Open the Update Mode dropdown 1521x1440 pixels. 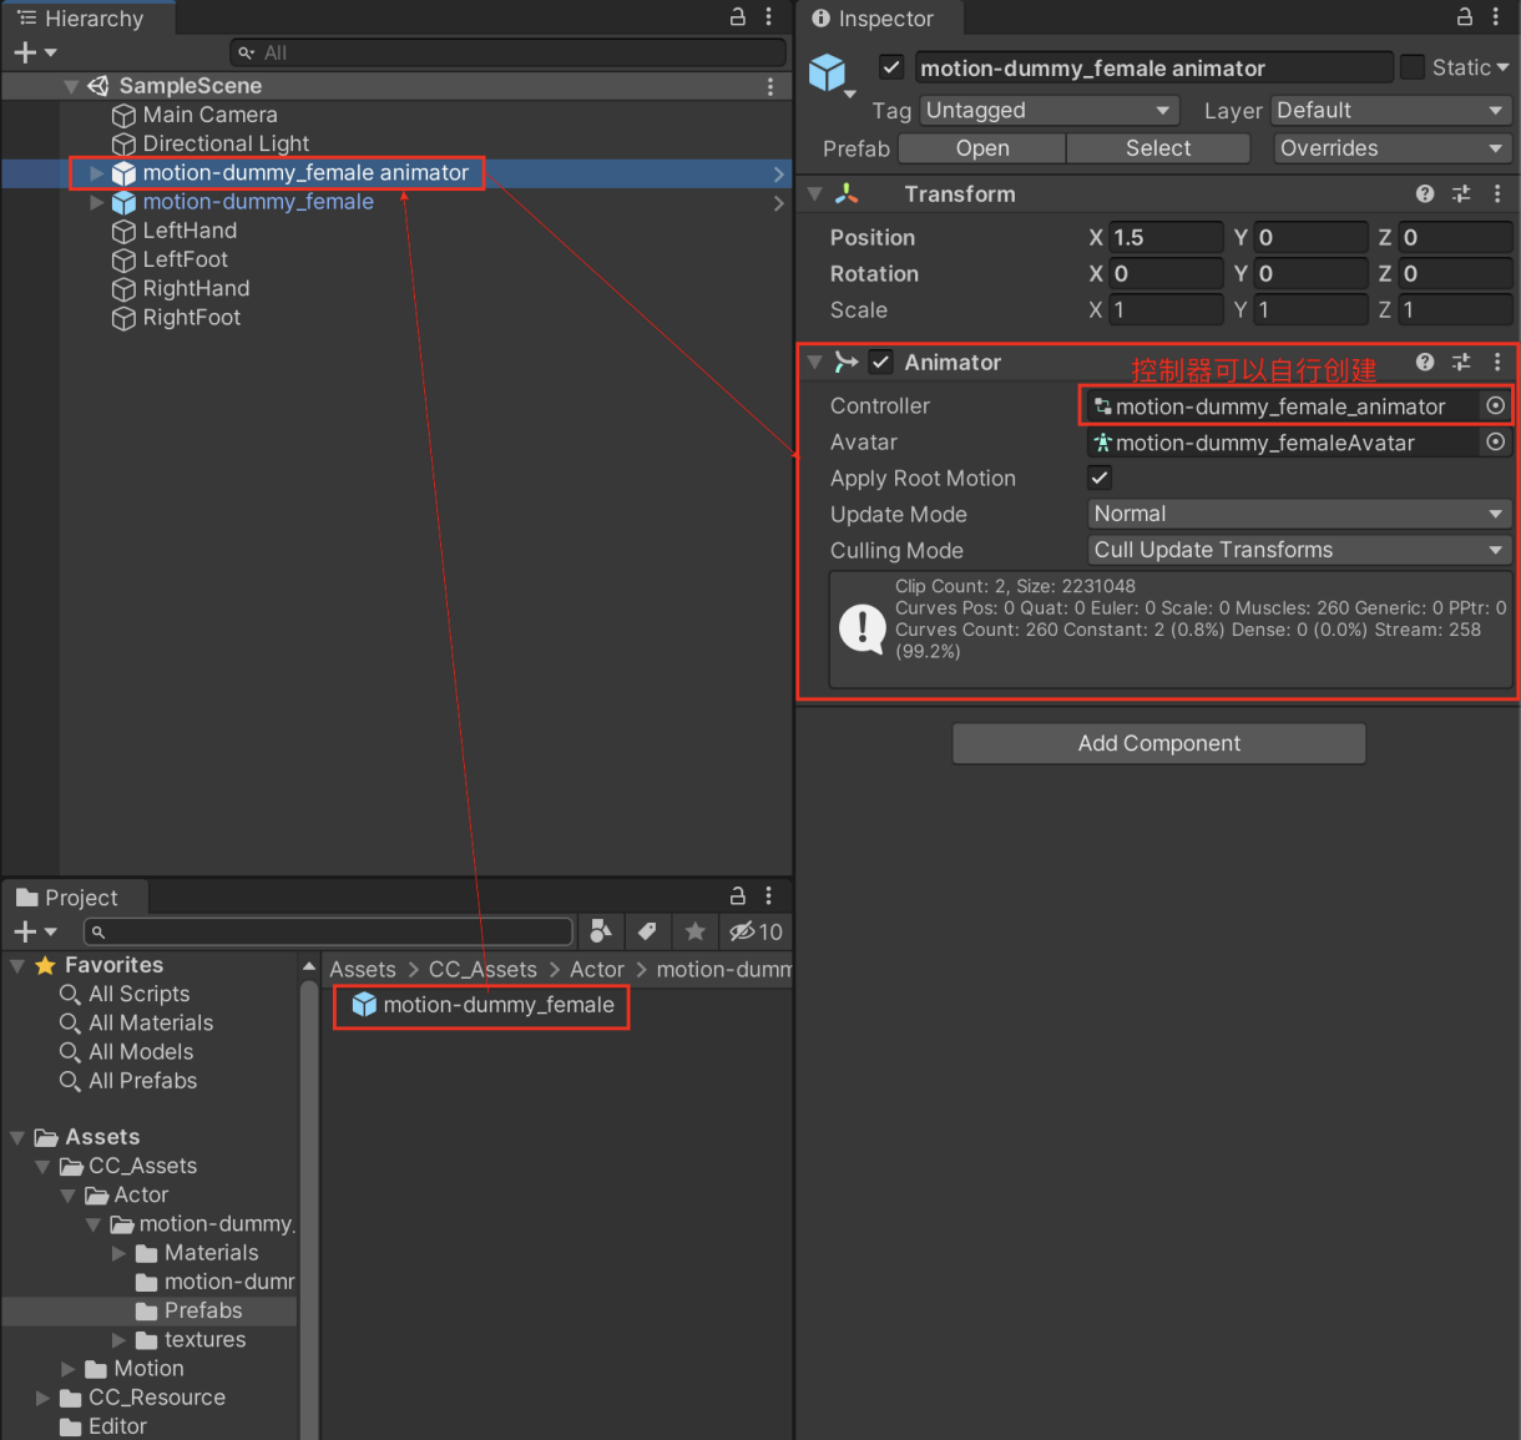(1297, 513)
